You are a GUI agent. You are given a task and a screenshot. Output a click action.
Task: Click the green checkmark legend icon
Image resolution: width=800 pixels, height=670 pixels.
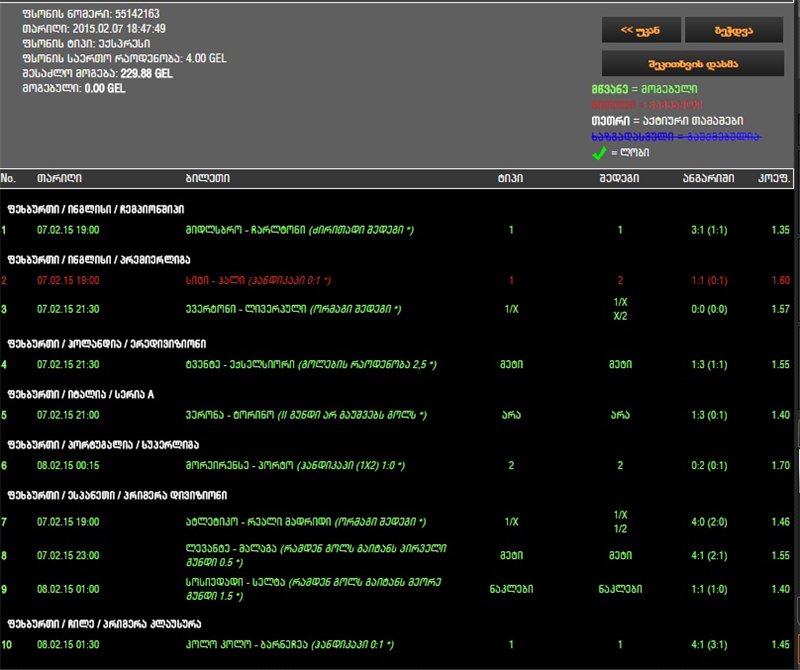(x=601, y=153)
